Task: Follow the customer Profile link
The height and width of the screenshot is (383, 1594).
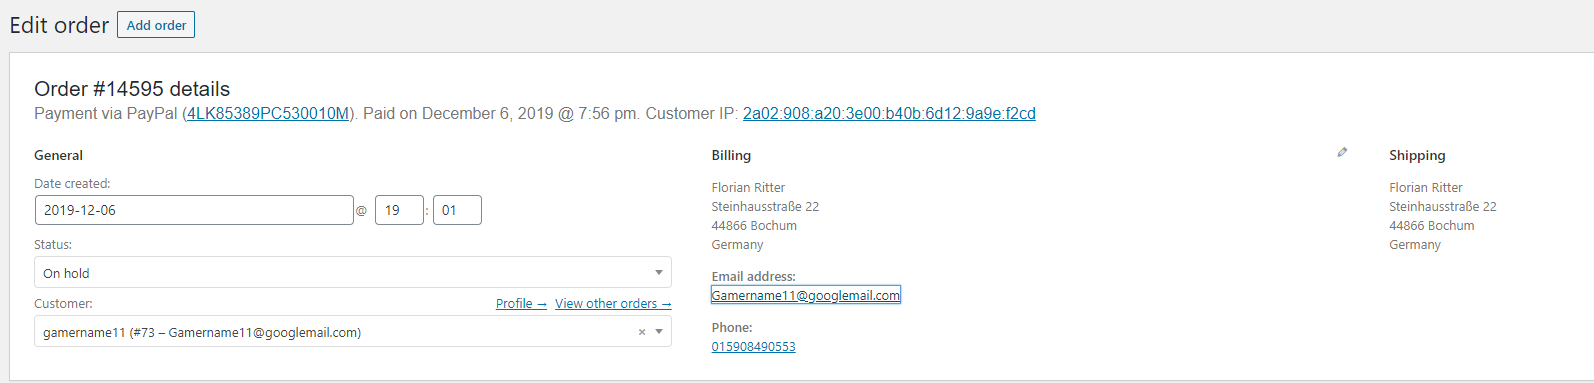Action: pyautogui.click(x=521, y=303)
